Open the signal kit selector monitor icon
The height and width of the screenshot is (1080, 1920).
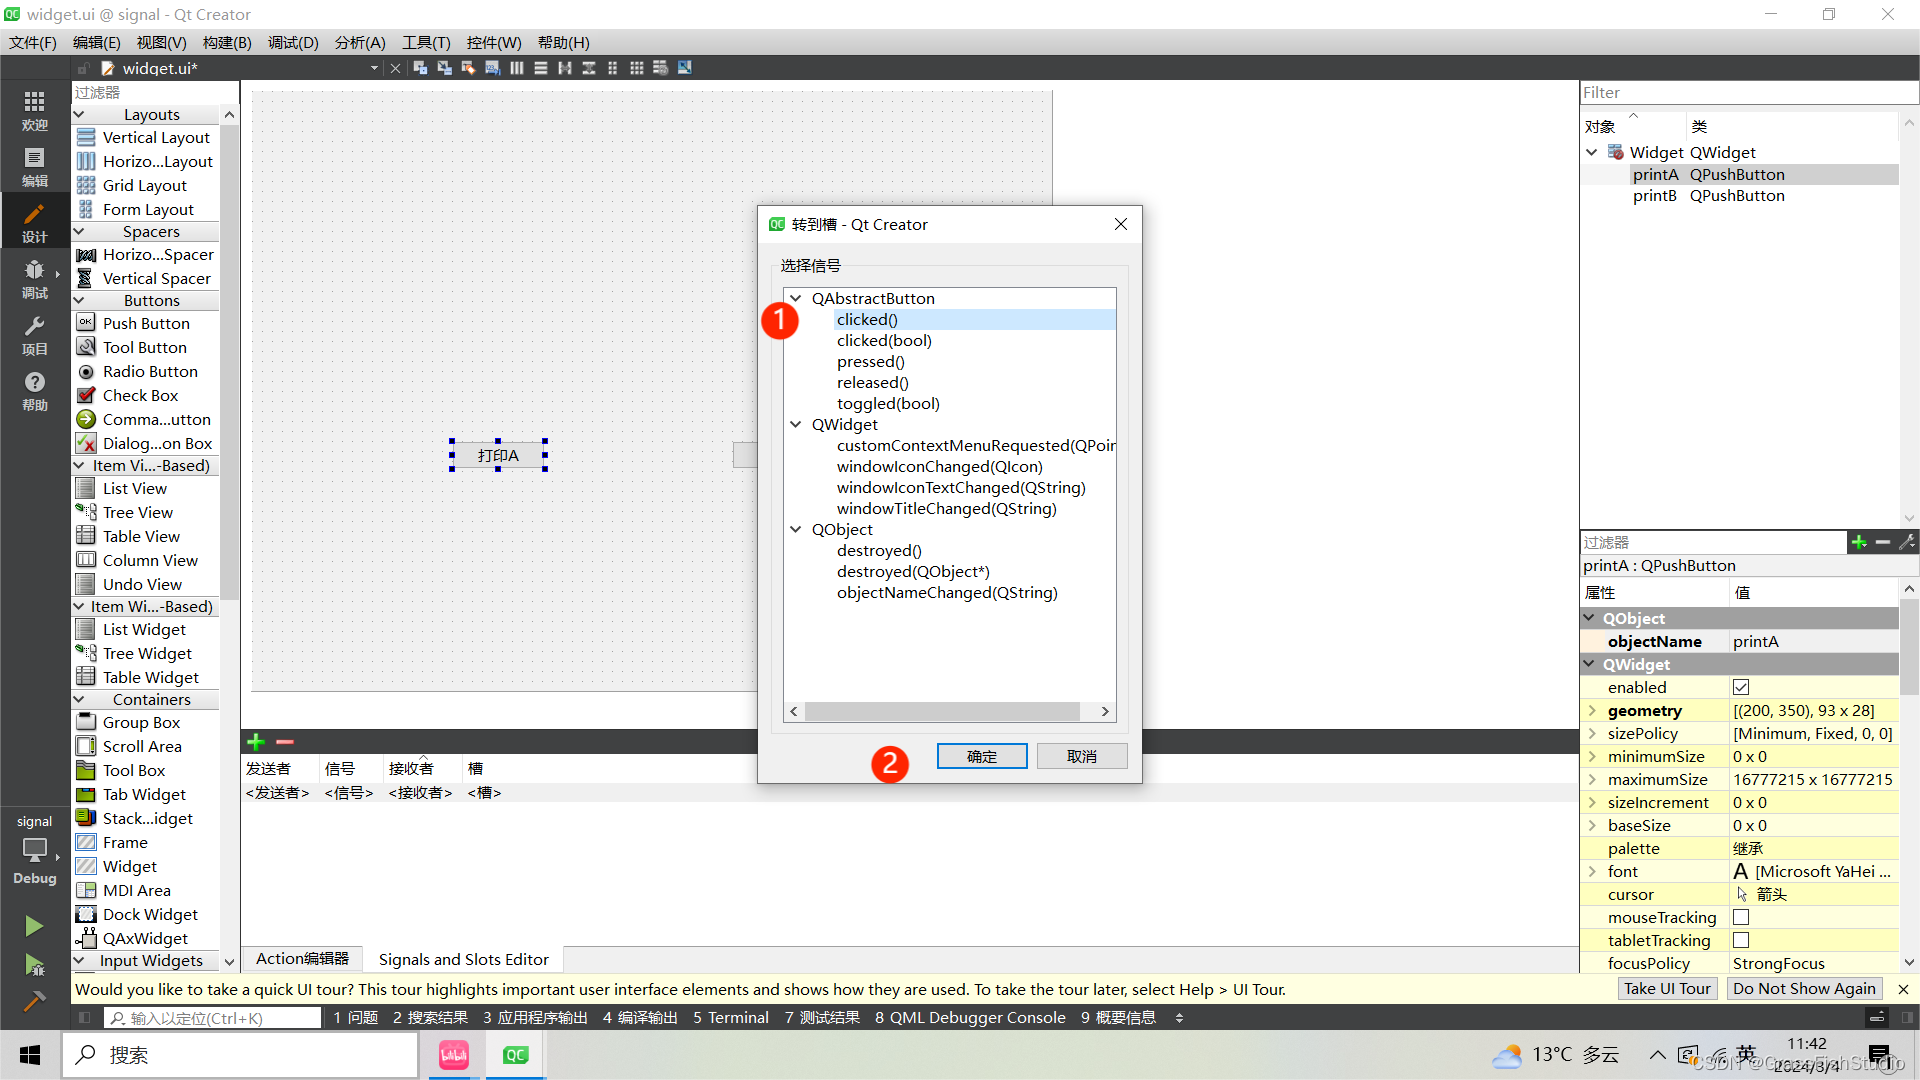pyautogui.click(x=35, y=850)
